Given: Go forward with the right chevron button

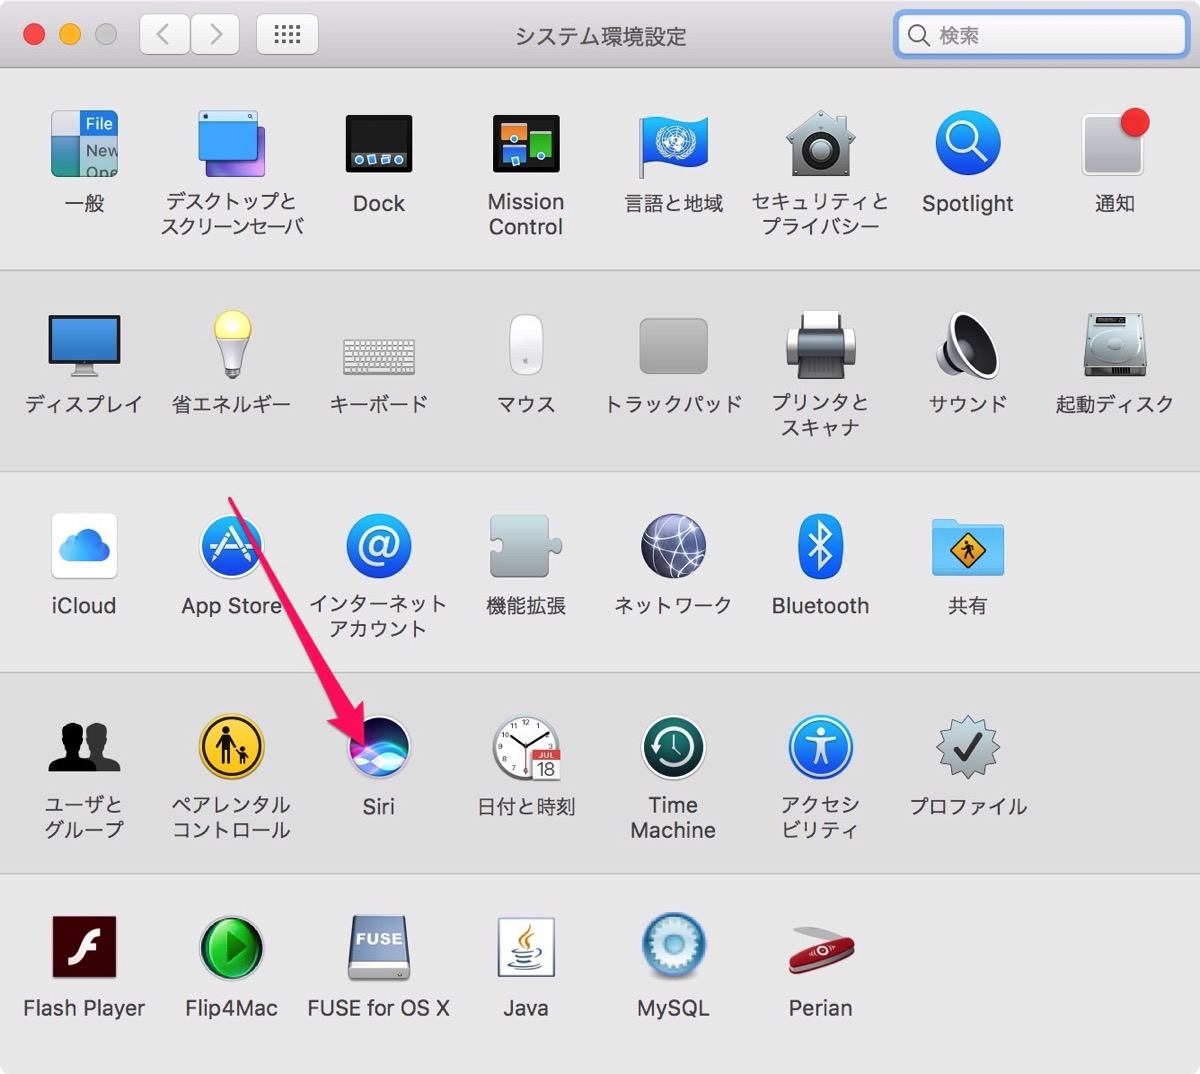Looking at the screenshot, I should [x=215, y=35].
